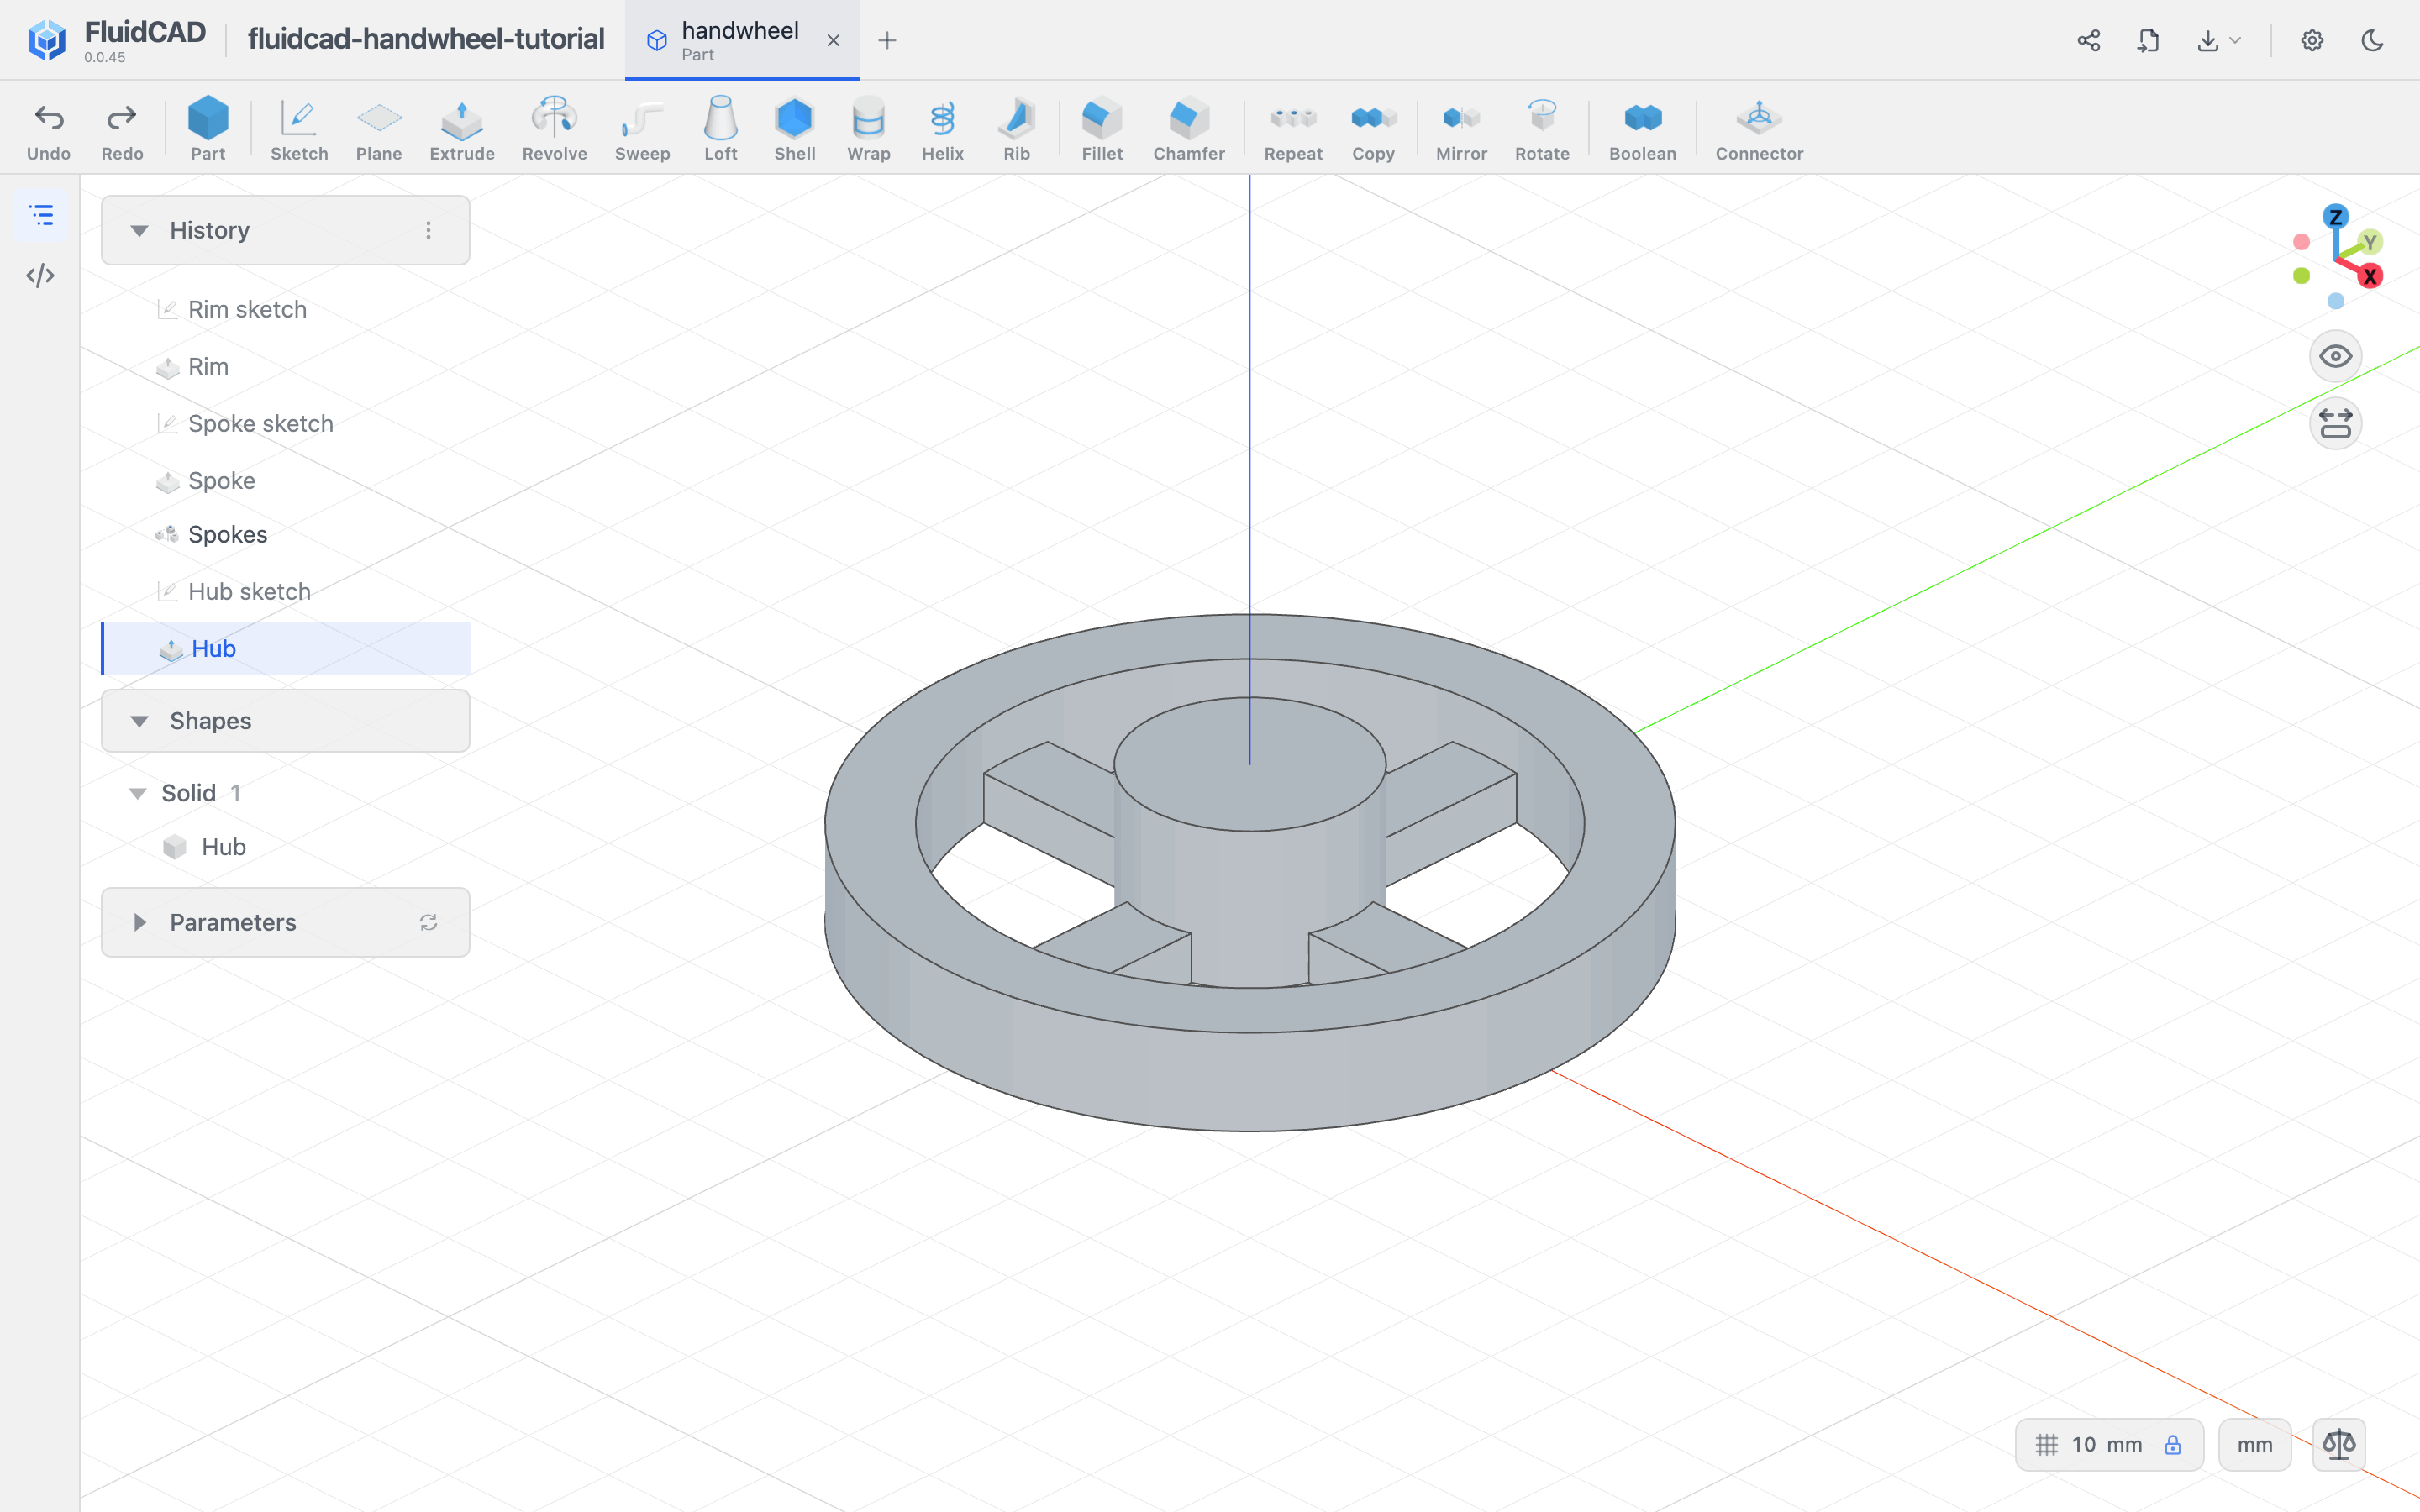Select the Rim sketch history step

[x=286, y=309]
